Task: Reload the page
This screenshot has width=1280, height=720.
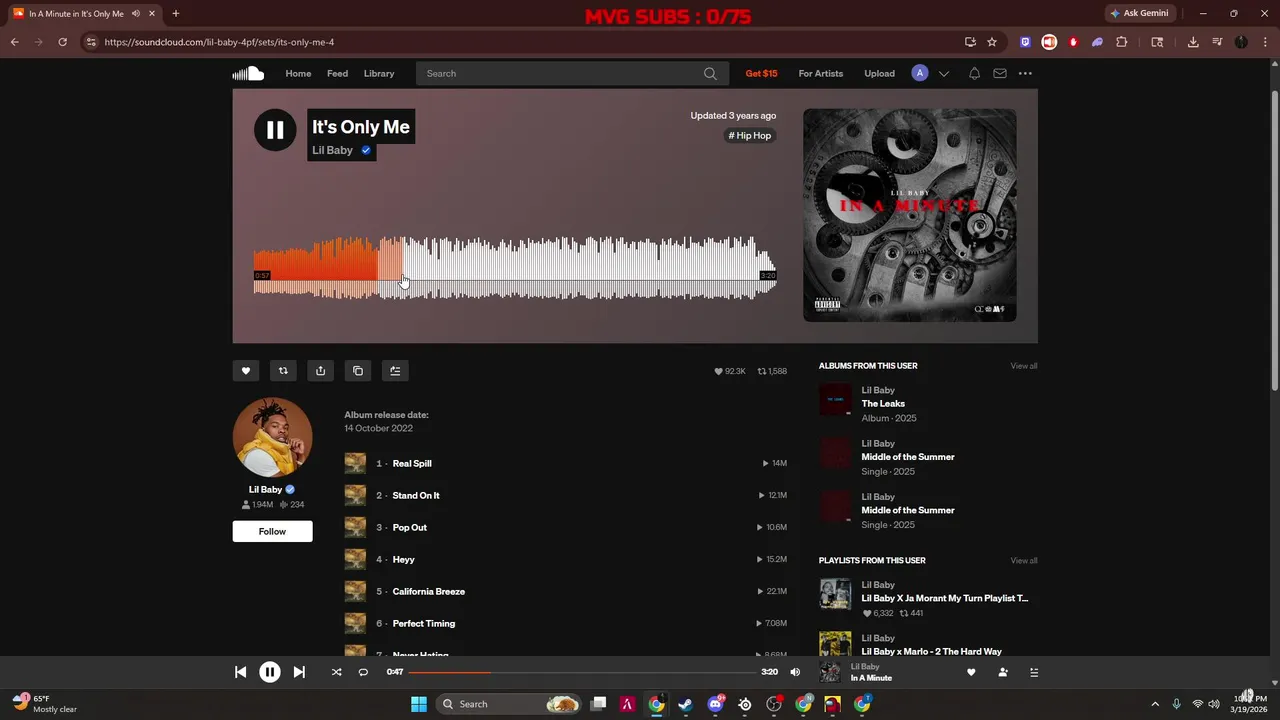Action: coord(62,42)
